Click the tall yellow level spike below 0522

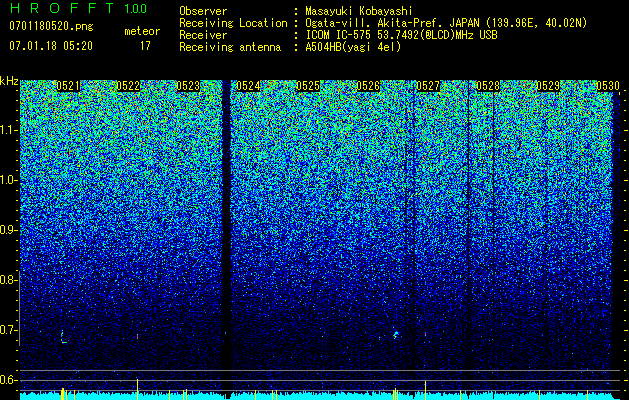pyautogui.click(x=138, y=389)
